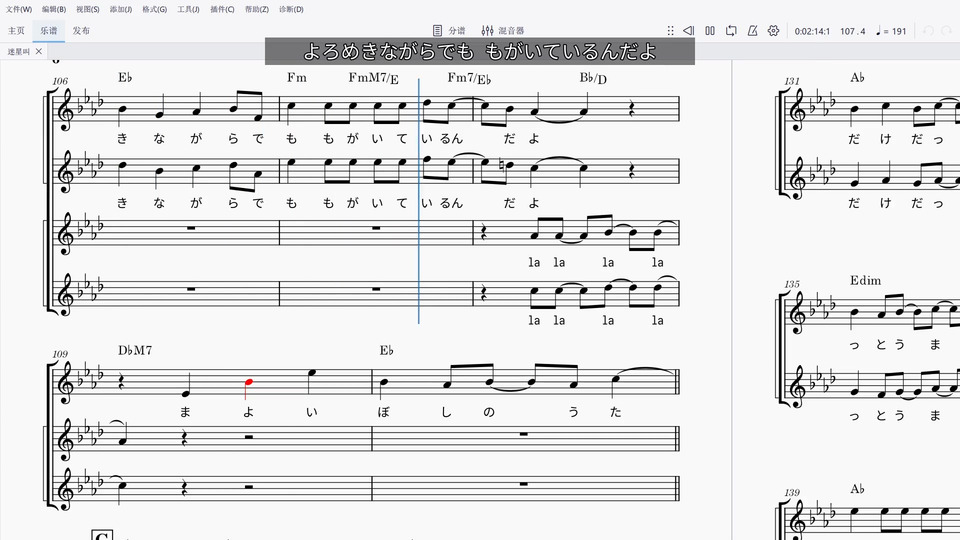Select lyric よ under the red note
The height and width of the screenshot is (540, 960).
[x=248, y=412]
